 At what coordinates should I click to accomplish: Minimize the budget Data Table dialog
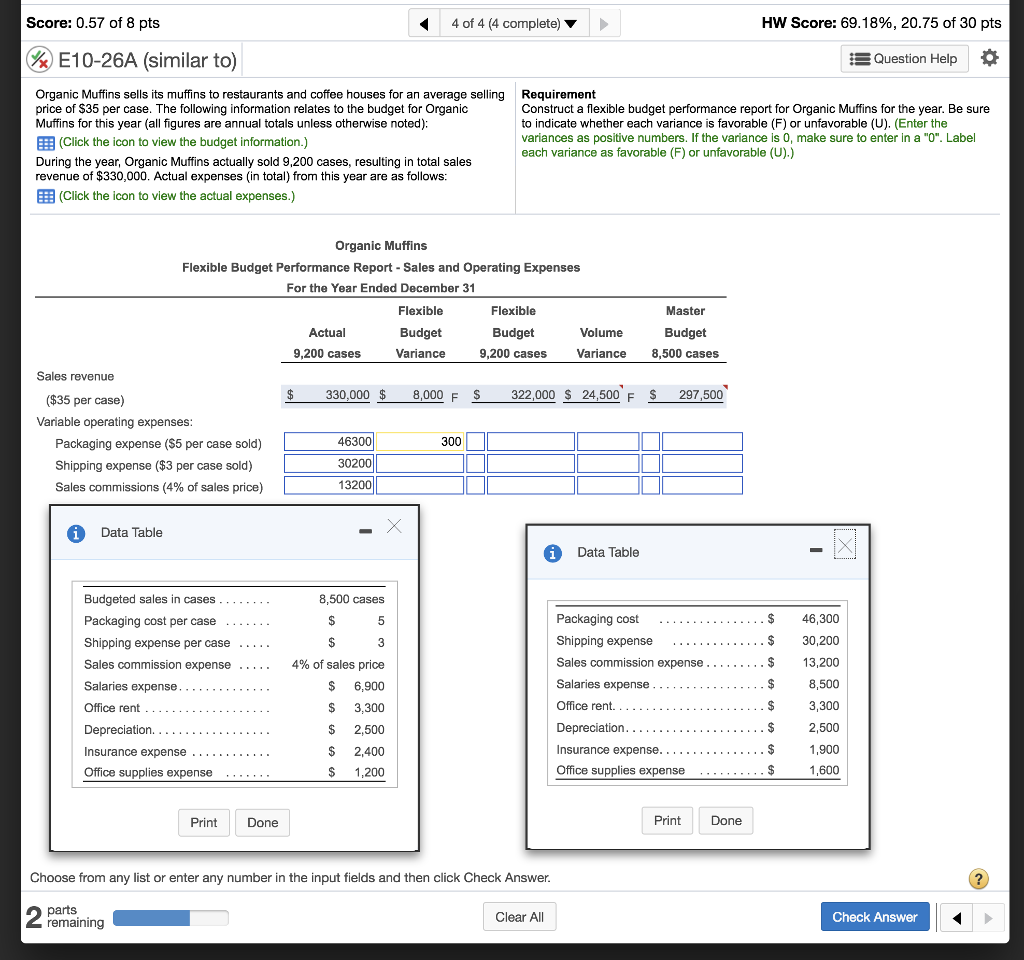tap(366, 531)
